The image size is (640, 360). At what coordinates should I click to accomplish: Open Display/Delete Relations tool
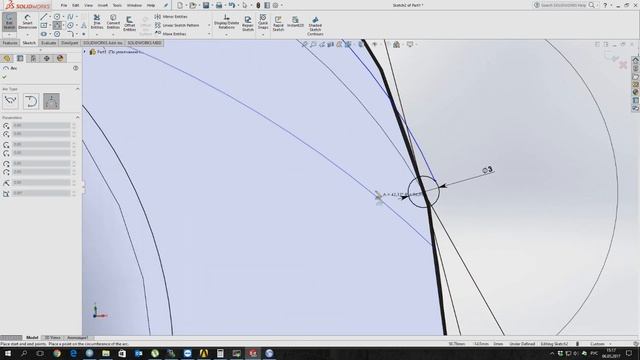227,22
